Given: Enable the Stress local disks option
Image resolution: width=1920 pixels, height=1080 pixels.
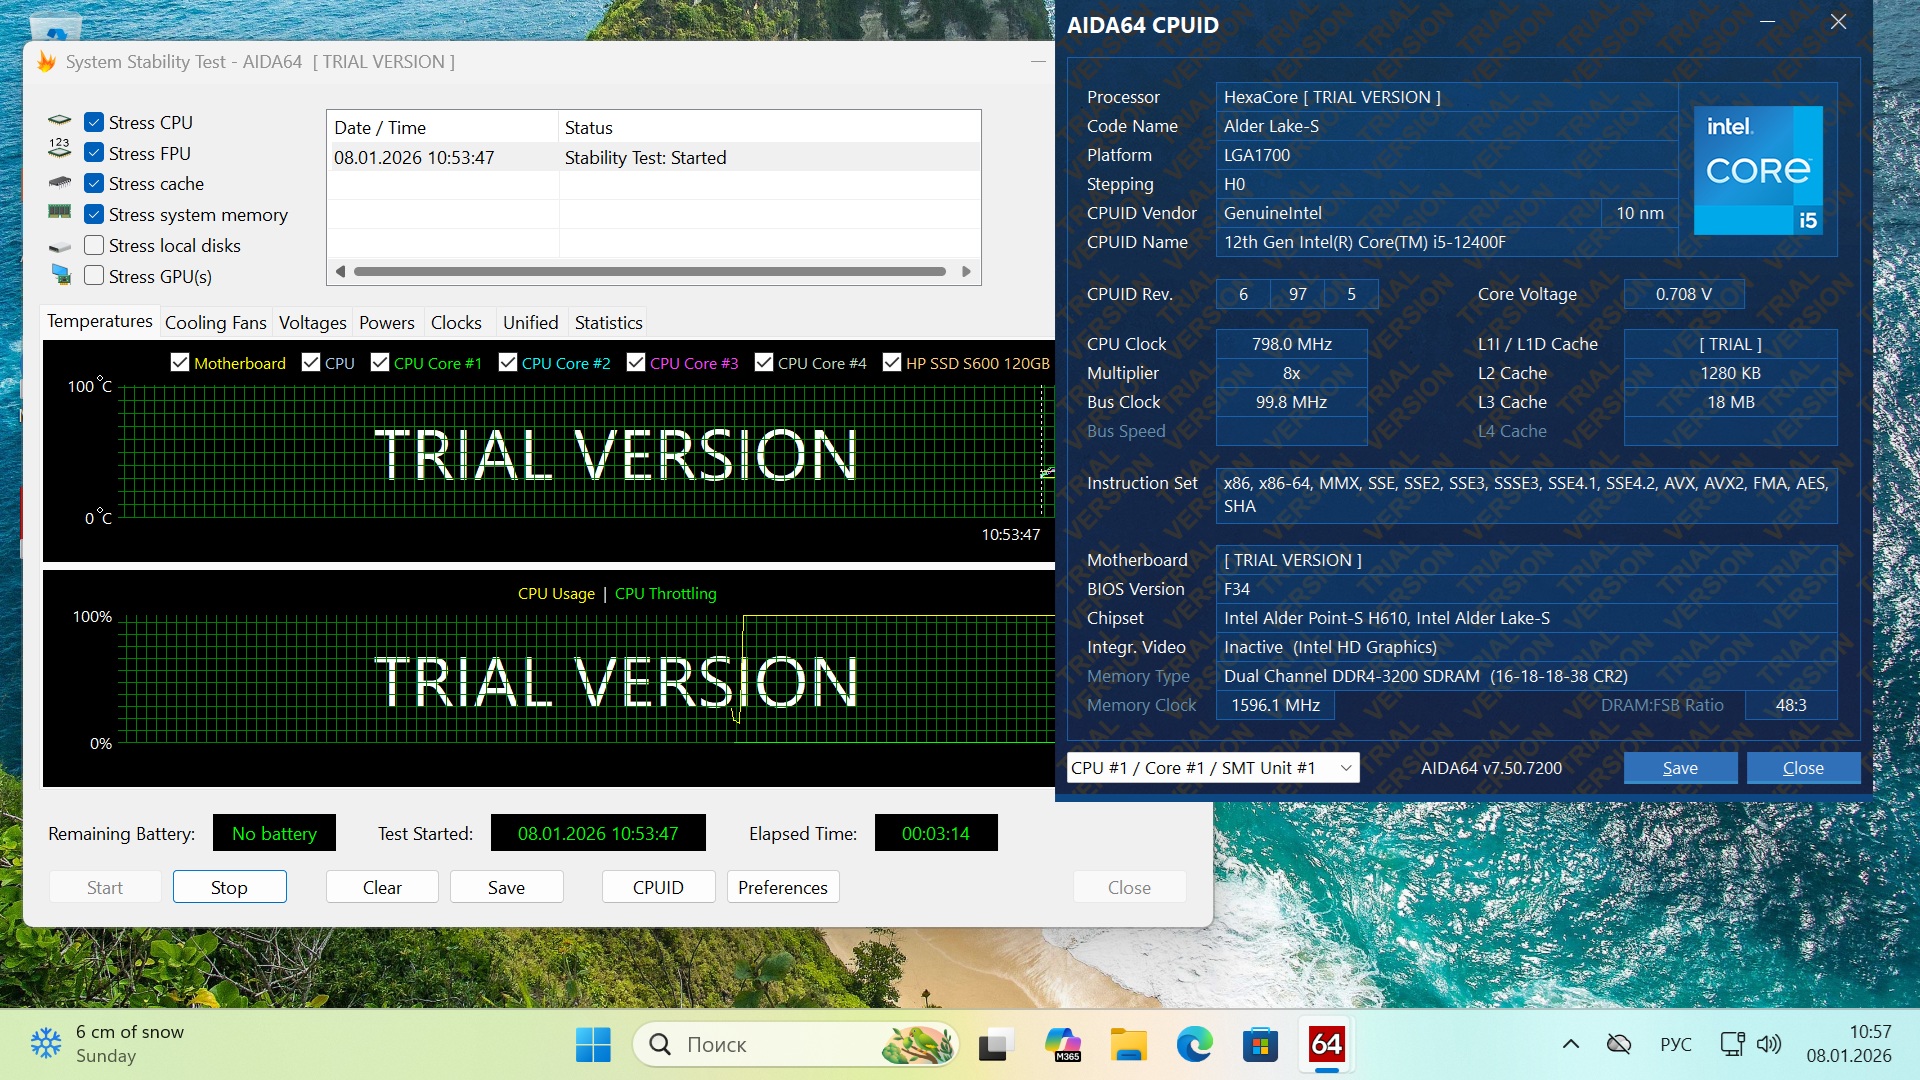Looking at the screenshot, I should (x=94, y=245).
